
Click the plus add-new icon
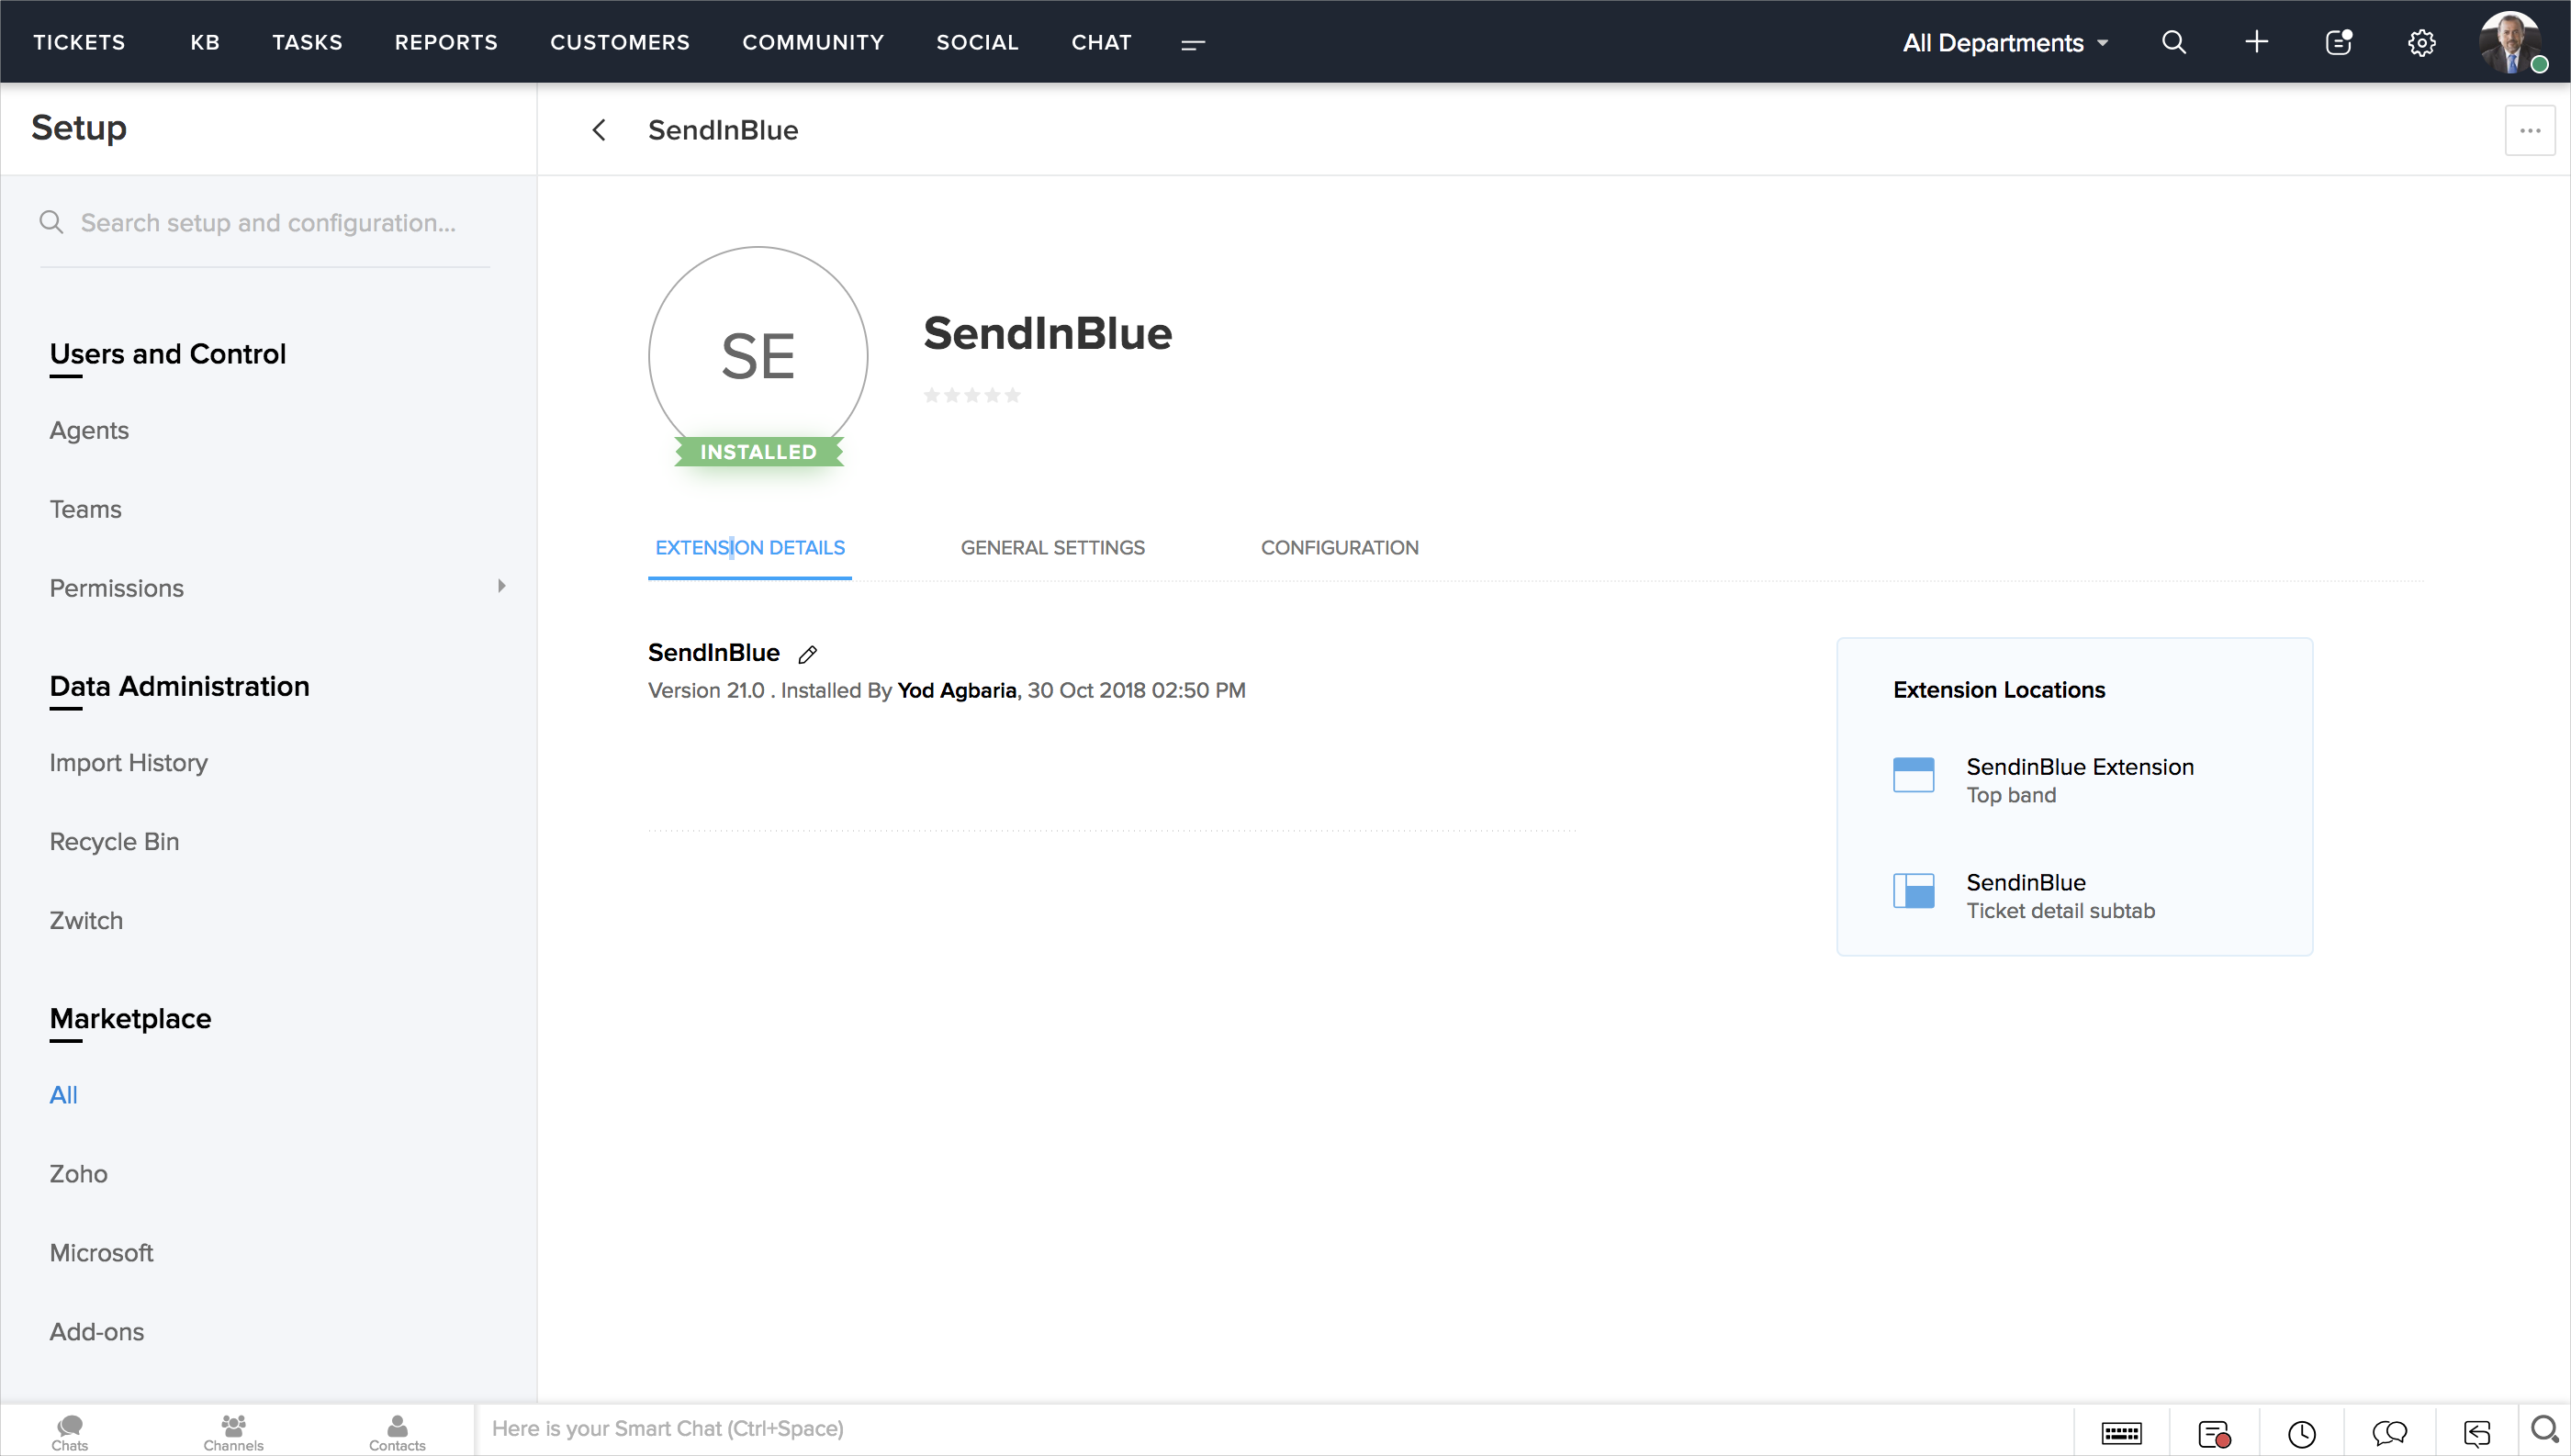pyautogui.click(x=2256, y=42)
